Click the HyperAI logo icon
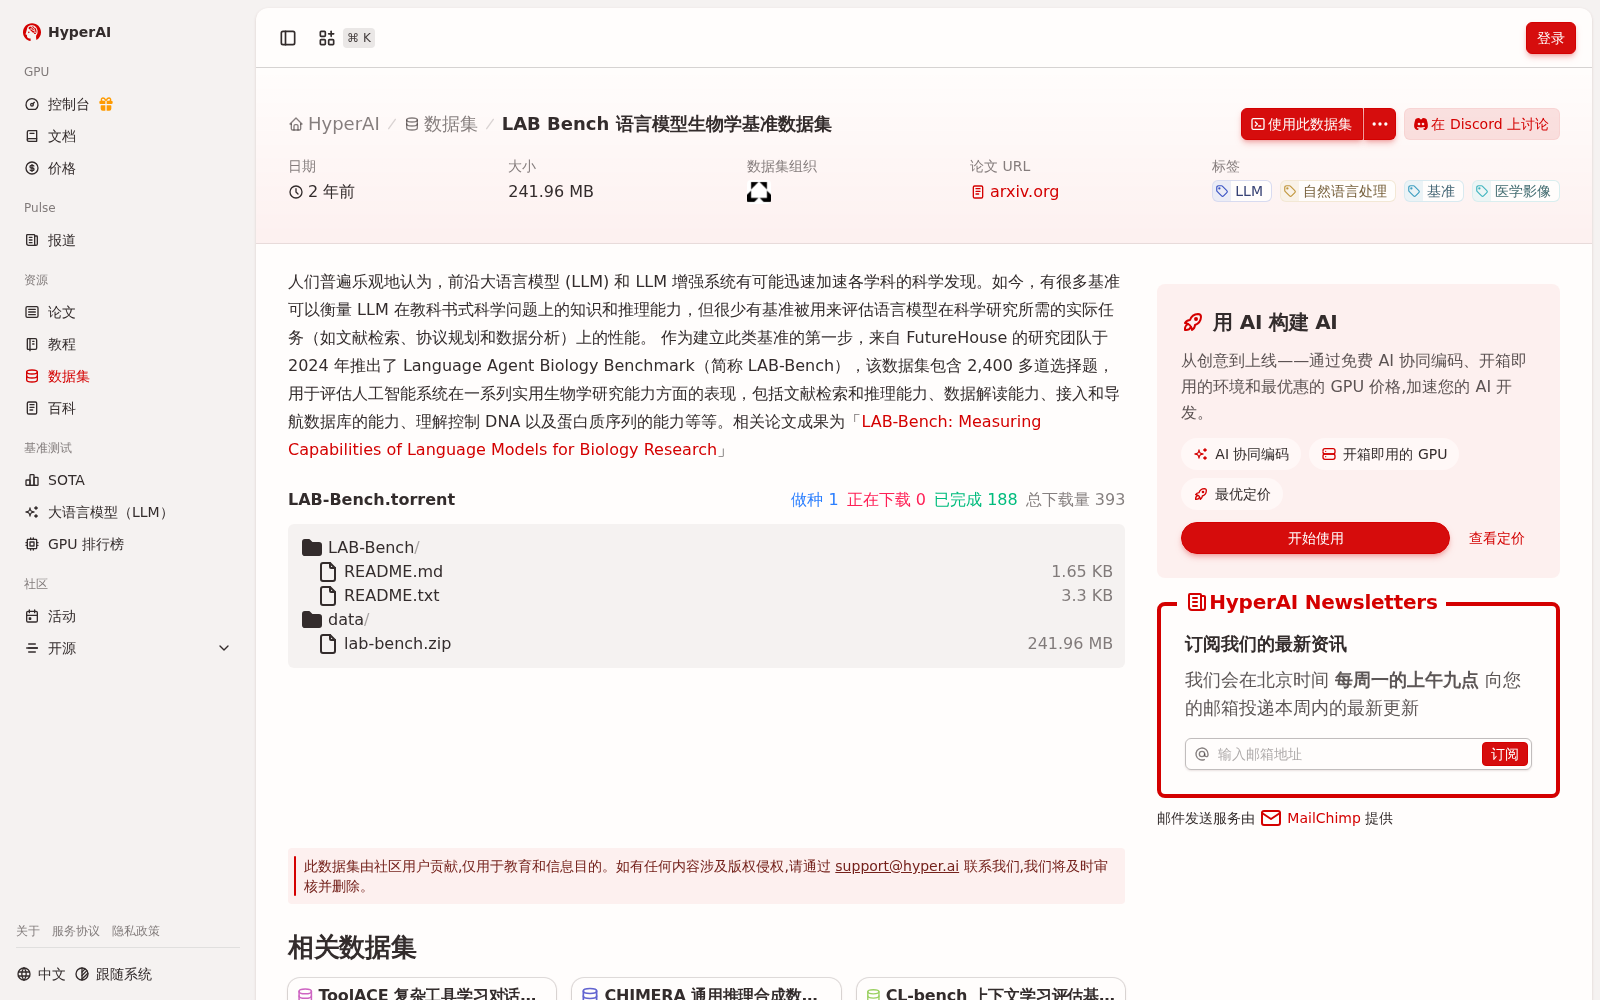The height and width of the screenshot is (1000, 1600). coord(32,32)
